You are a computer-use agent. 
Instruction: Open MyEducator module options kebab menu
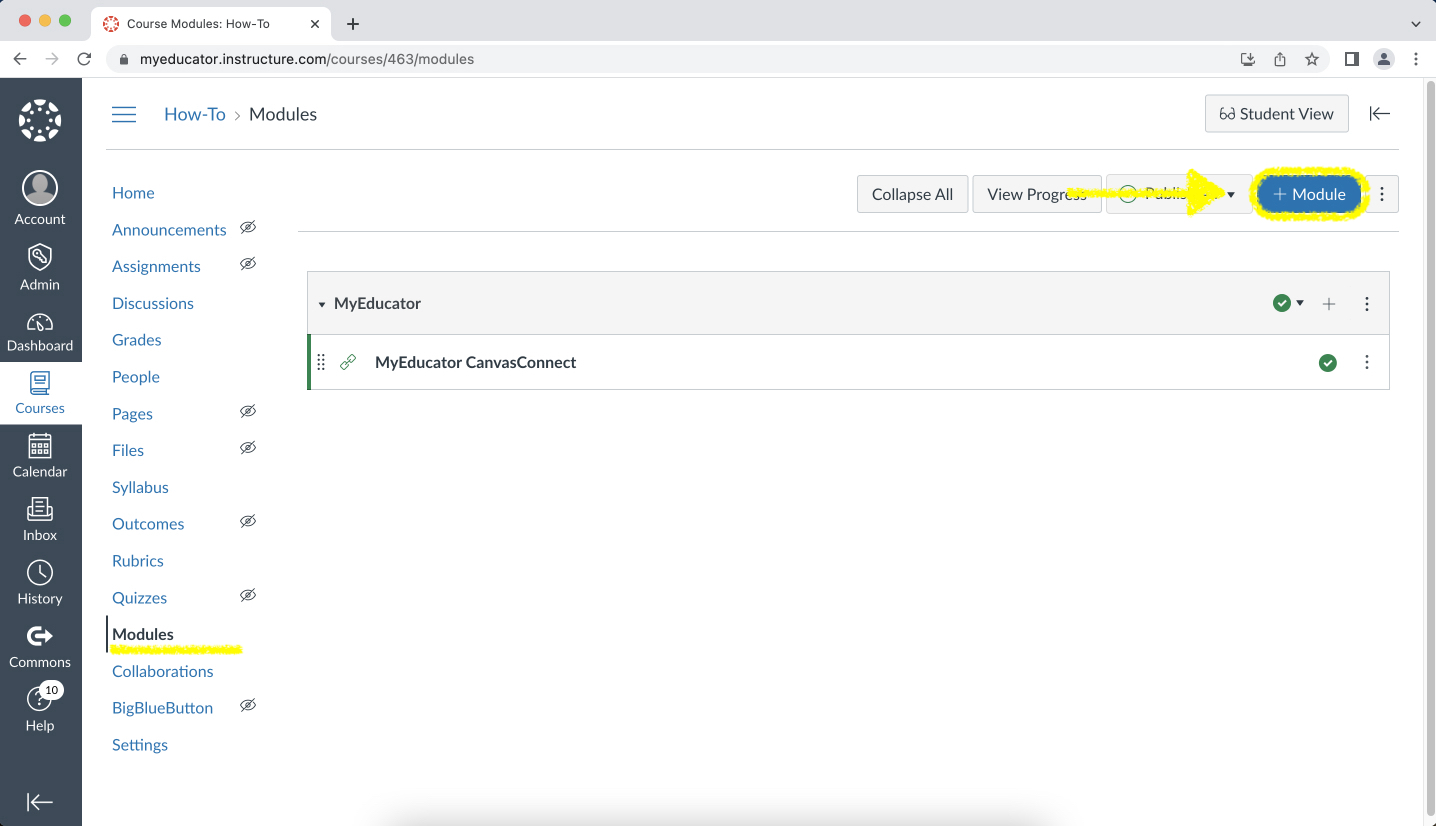coord(1367,304)
